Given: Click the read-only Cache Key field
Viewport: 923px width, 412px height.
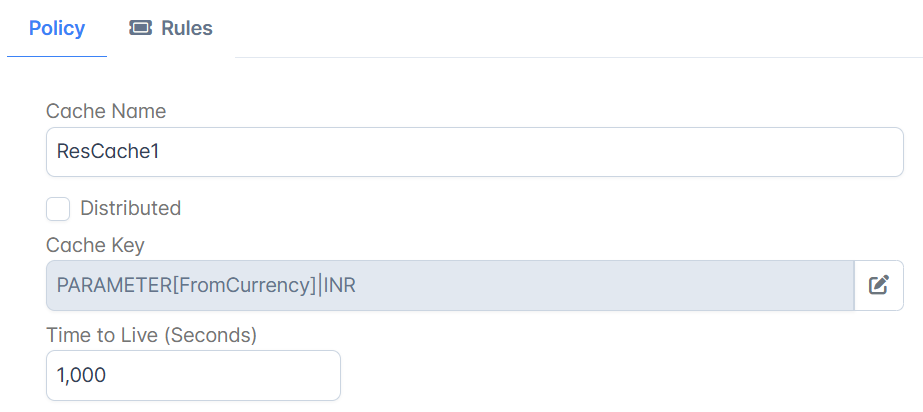Looking at the screenshot, I should [x=450, y=285].
